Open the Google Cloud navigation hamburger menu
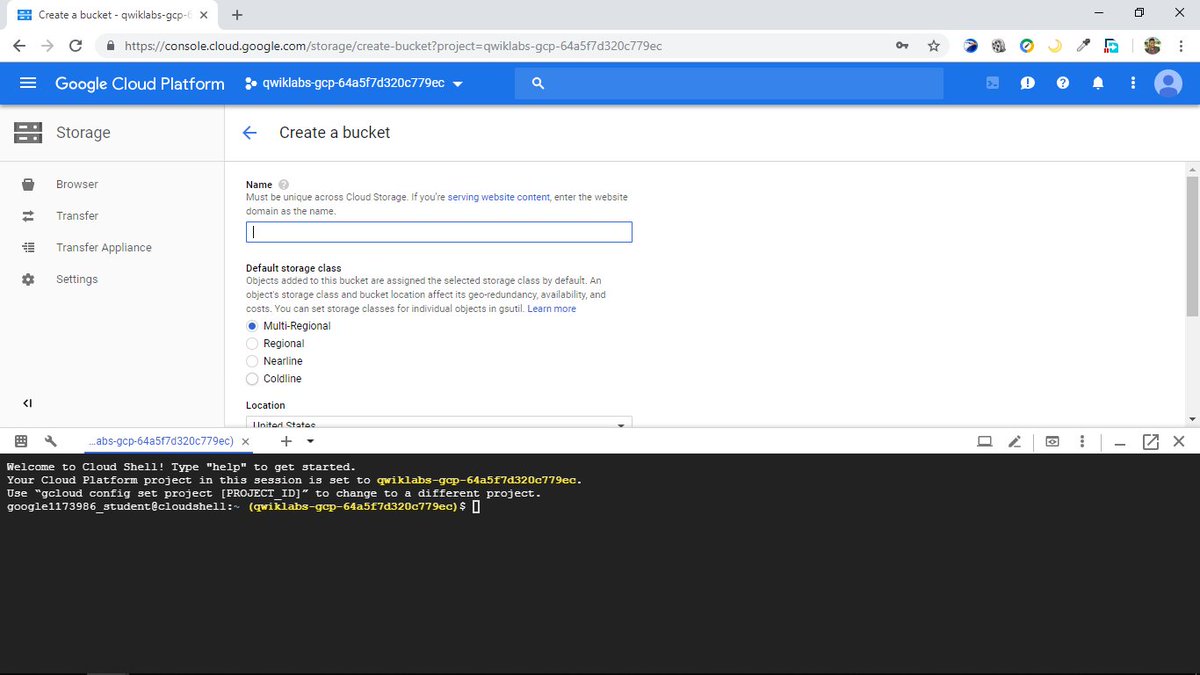Image resolution: width=1200 pixels, height=675 pixels. 28,83
